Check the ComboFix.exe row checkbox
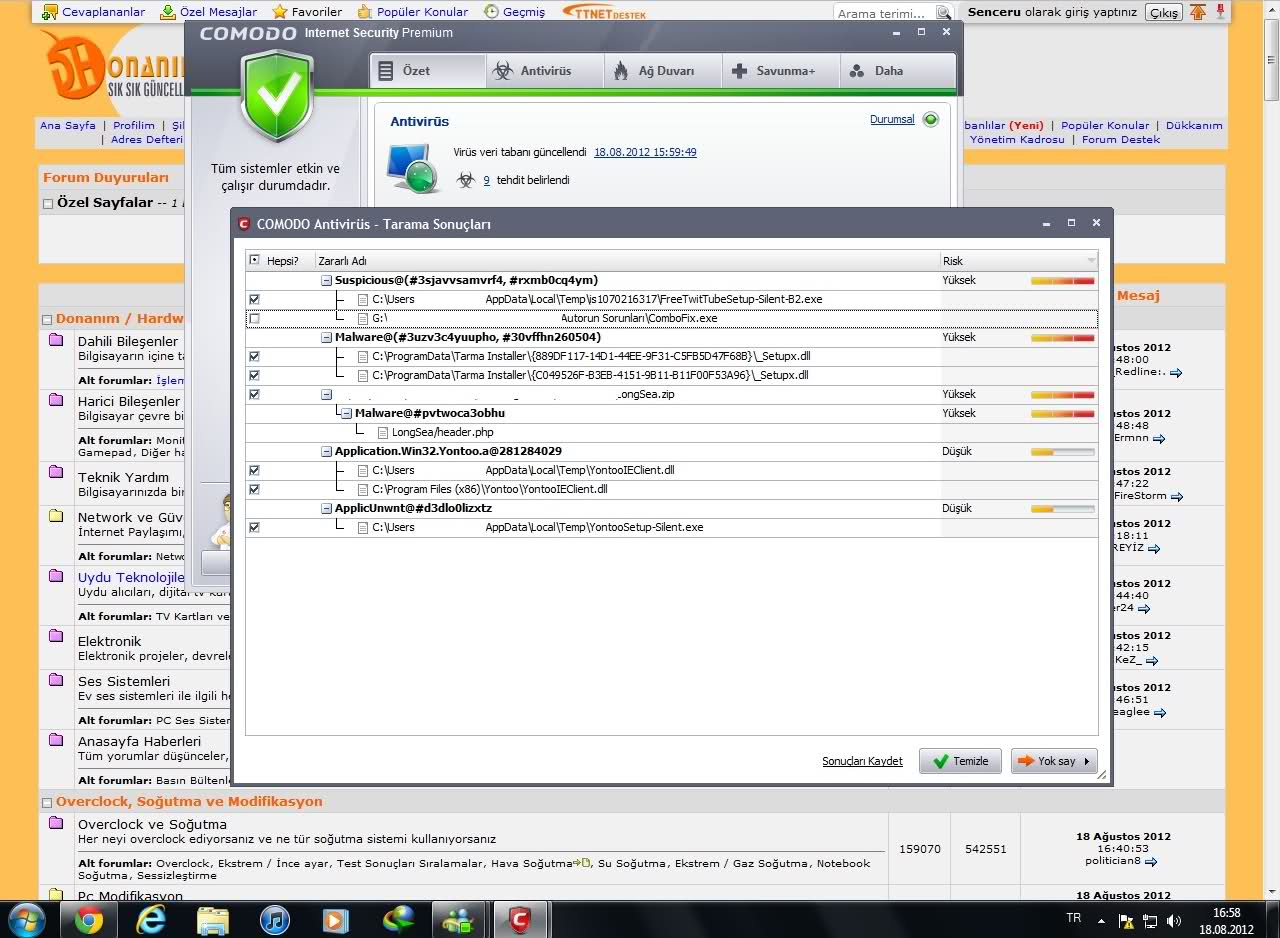Viewport: 1280px width, 938px height. pyautogui.click(x=254, y=318)
